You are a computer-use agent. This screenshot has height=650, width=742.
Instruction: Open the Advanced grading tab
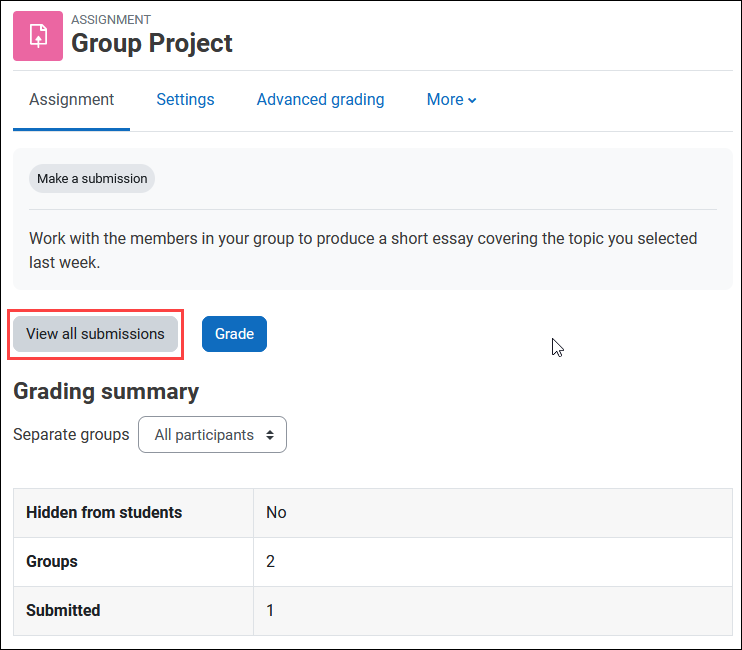coord(320,99)
